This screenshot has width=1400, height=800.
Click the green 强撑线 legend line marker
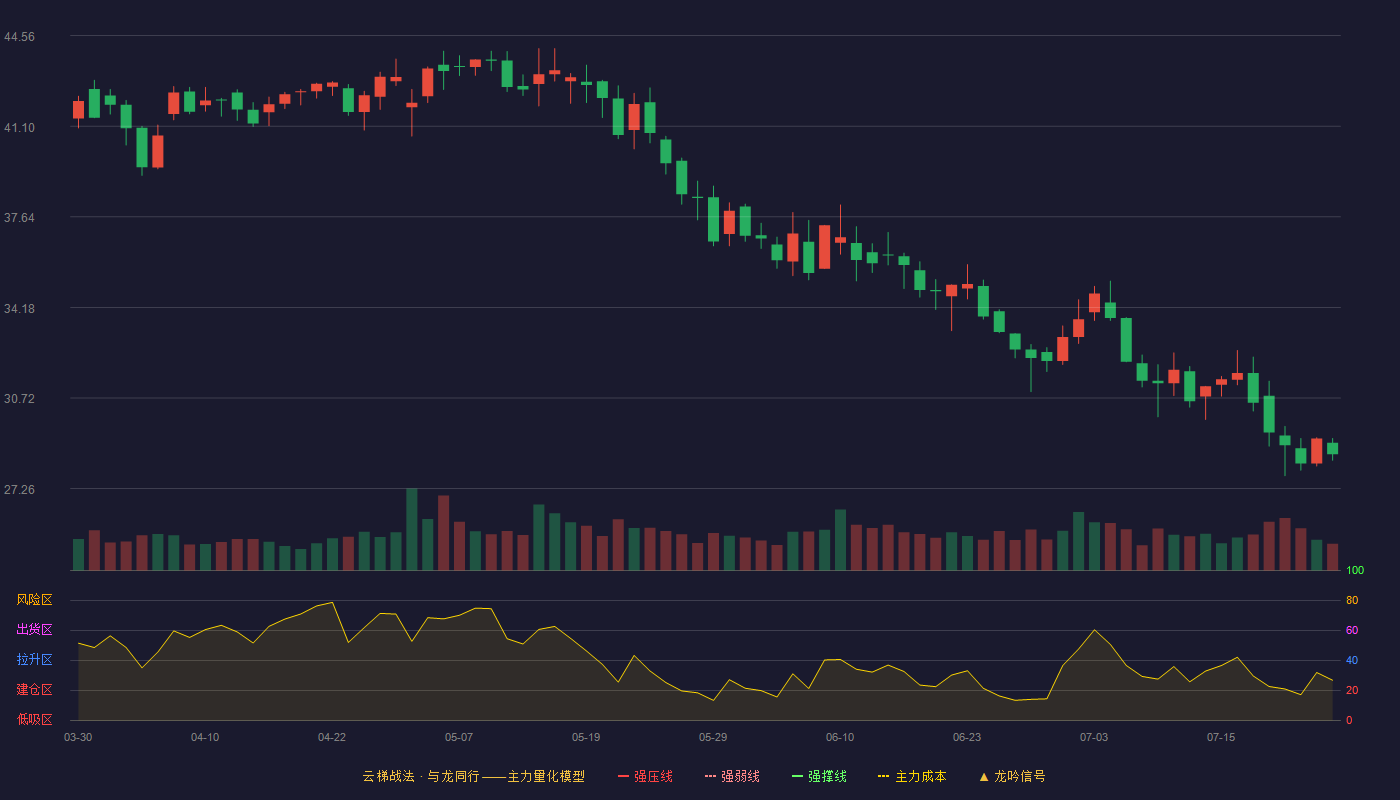click(797, 776)
